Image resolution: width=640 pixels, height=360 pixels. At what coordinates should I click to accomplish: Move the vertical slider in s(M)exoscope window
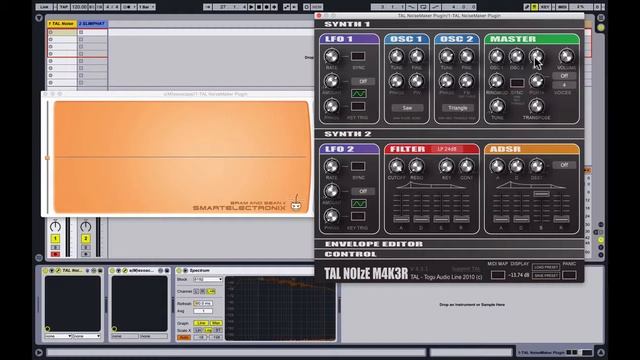point(47,158)
